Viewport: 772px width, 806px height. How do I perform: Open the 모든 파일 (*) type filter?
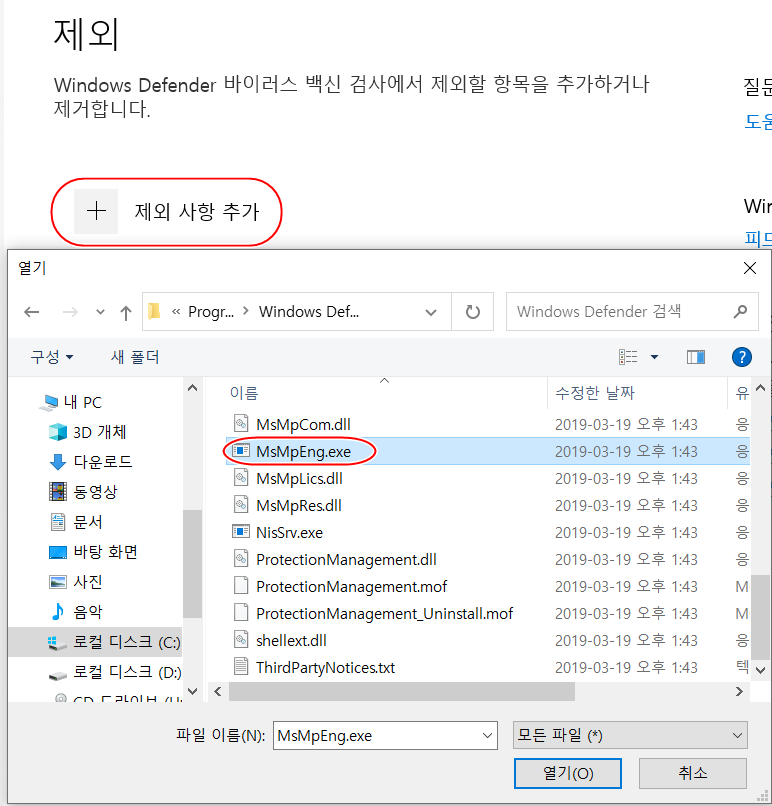coord(630,736)
